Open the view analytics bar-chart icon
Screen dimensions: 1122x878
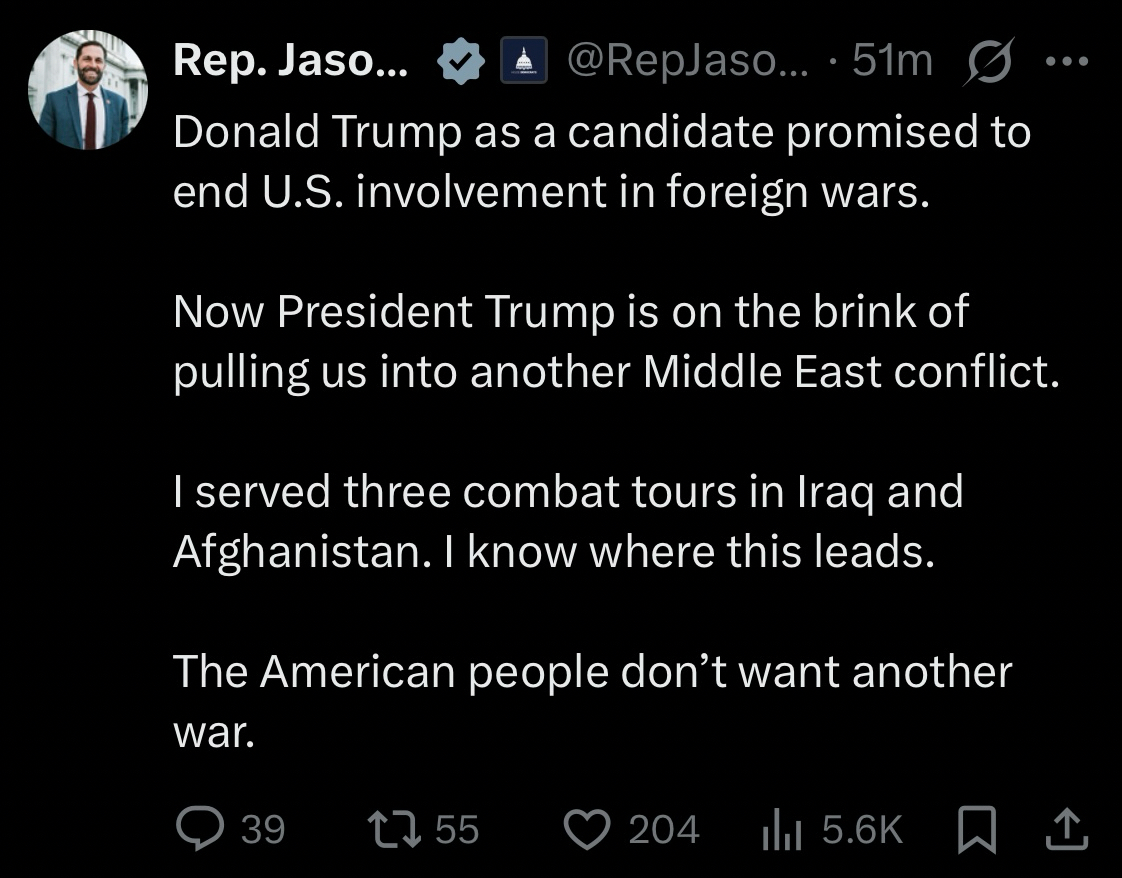[782, 828]
